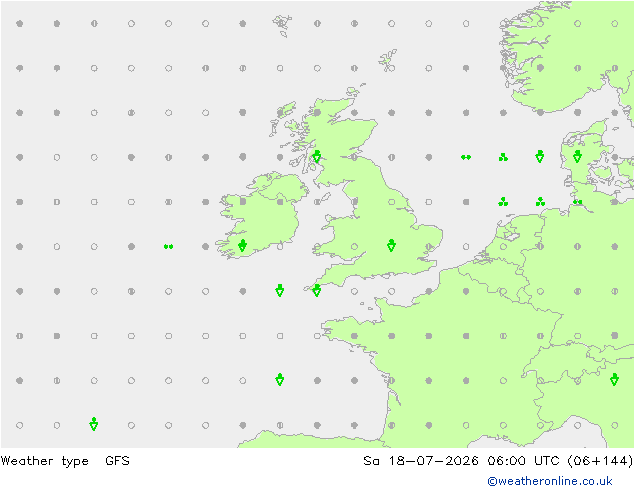Screen dimensions: 634x490
Task: Click the shower symbol in sea just west of Denmark
Action: pyautogui.click(x=540, y=156)
